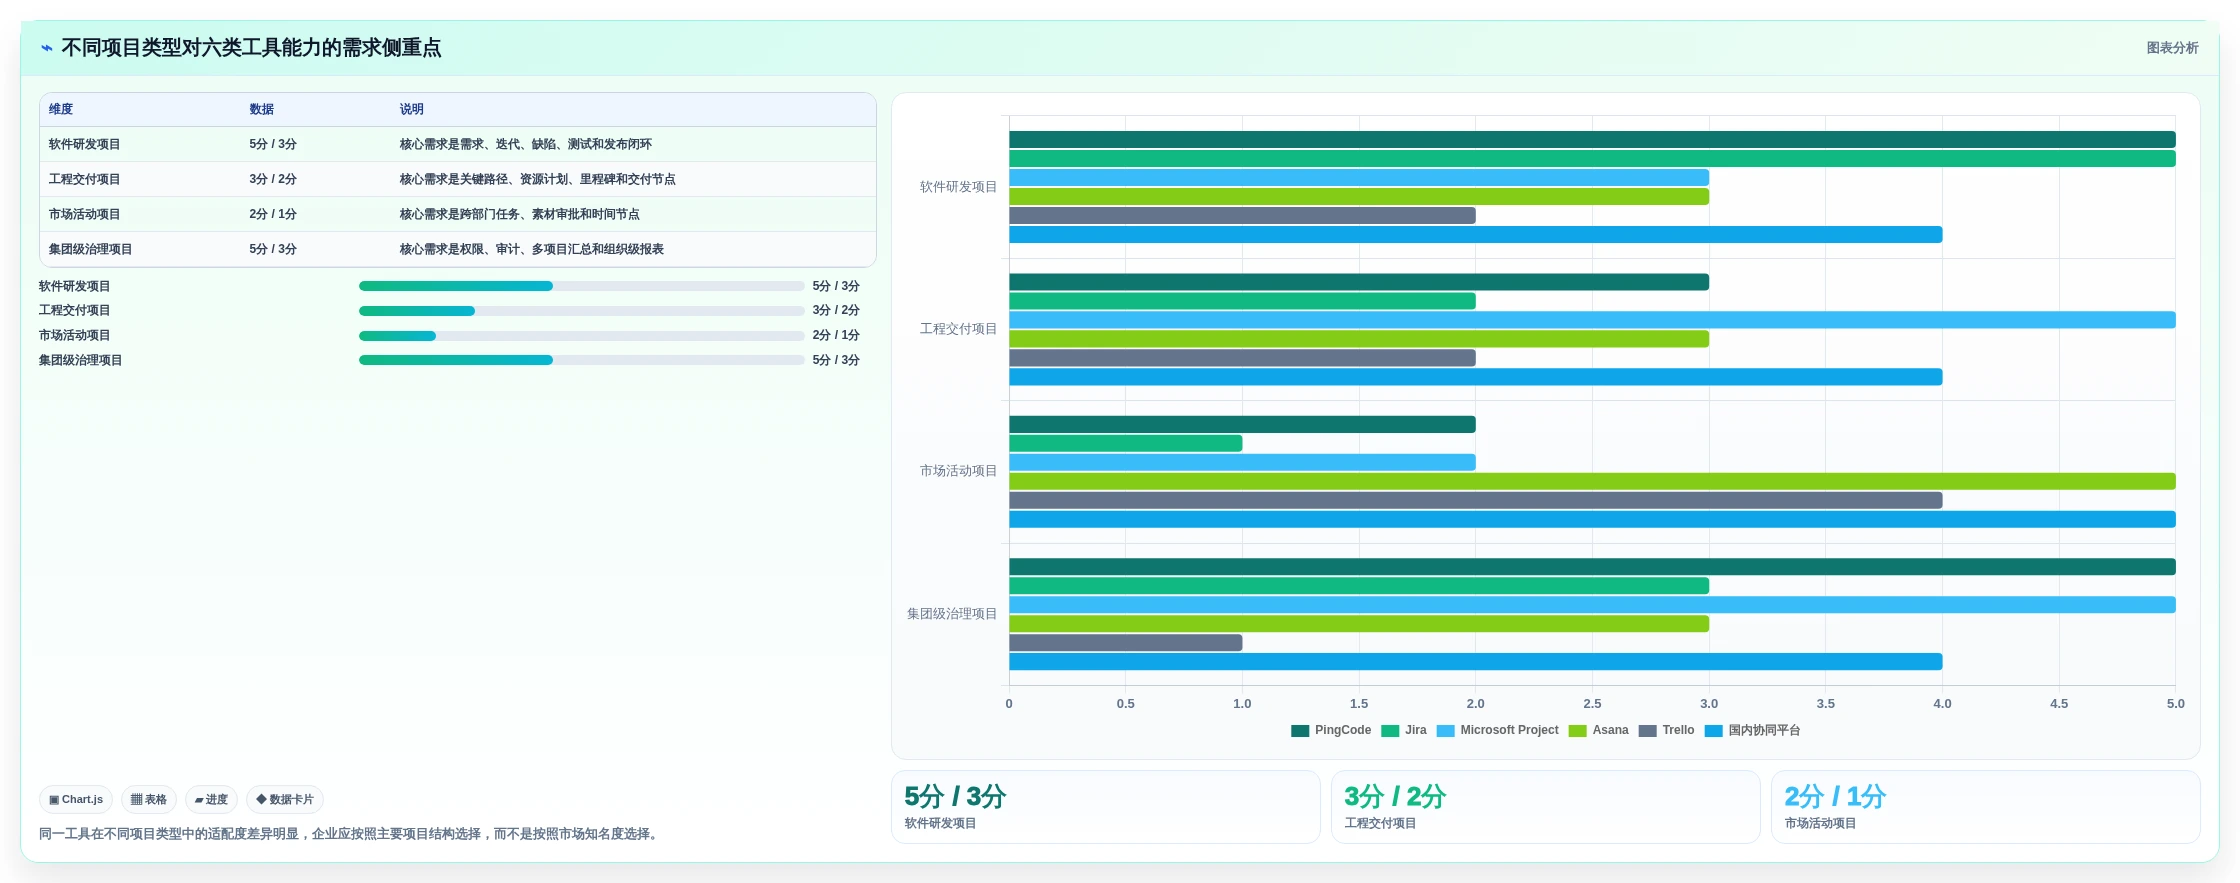Click the description 核心需求是权限、审计、多项目汇总和组织级报表
Screen dimensions: 2240x883
(532, 250)
